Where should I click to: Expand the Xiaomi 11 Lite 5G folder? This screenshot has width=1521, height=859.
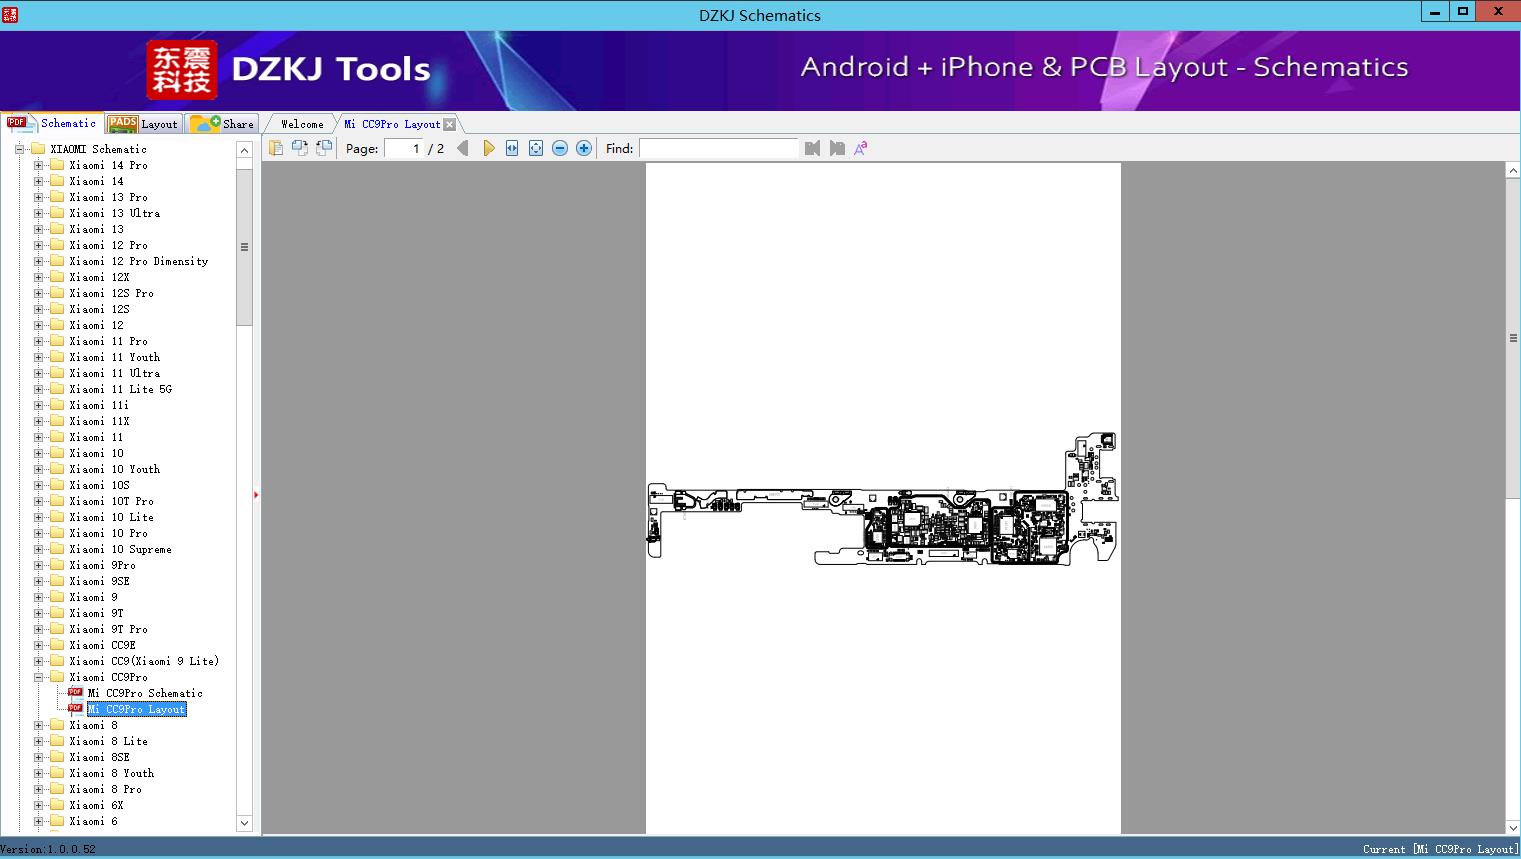(x=38, y=389)
